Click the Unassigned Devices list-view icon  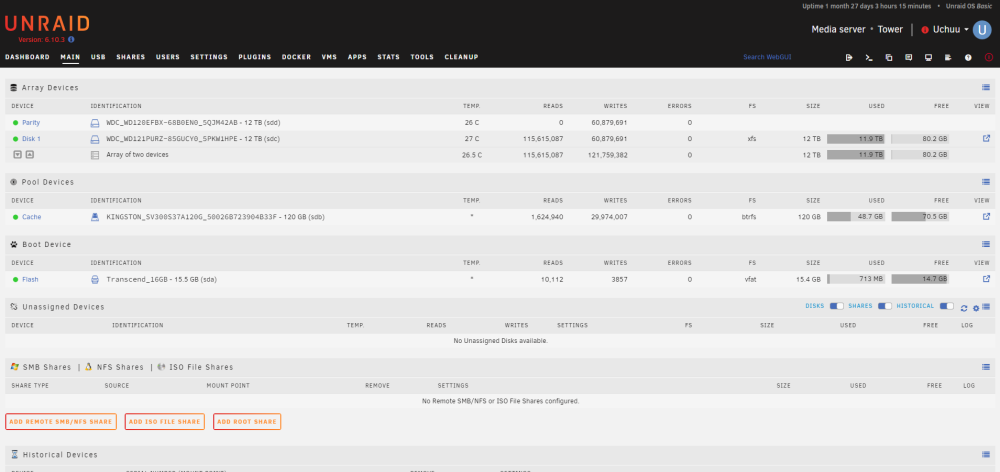point(986,307)
